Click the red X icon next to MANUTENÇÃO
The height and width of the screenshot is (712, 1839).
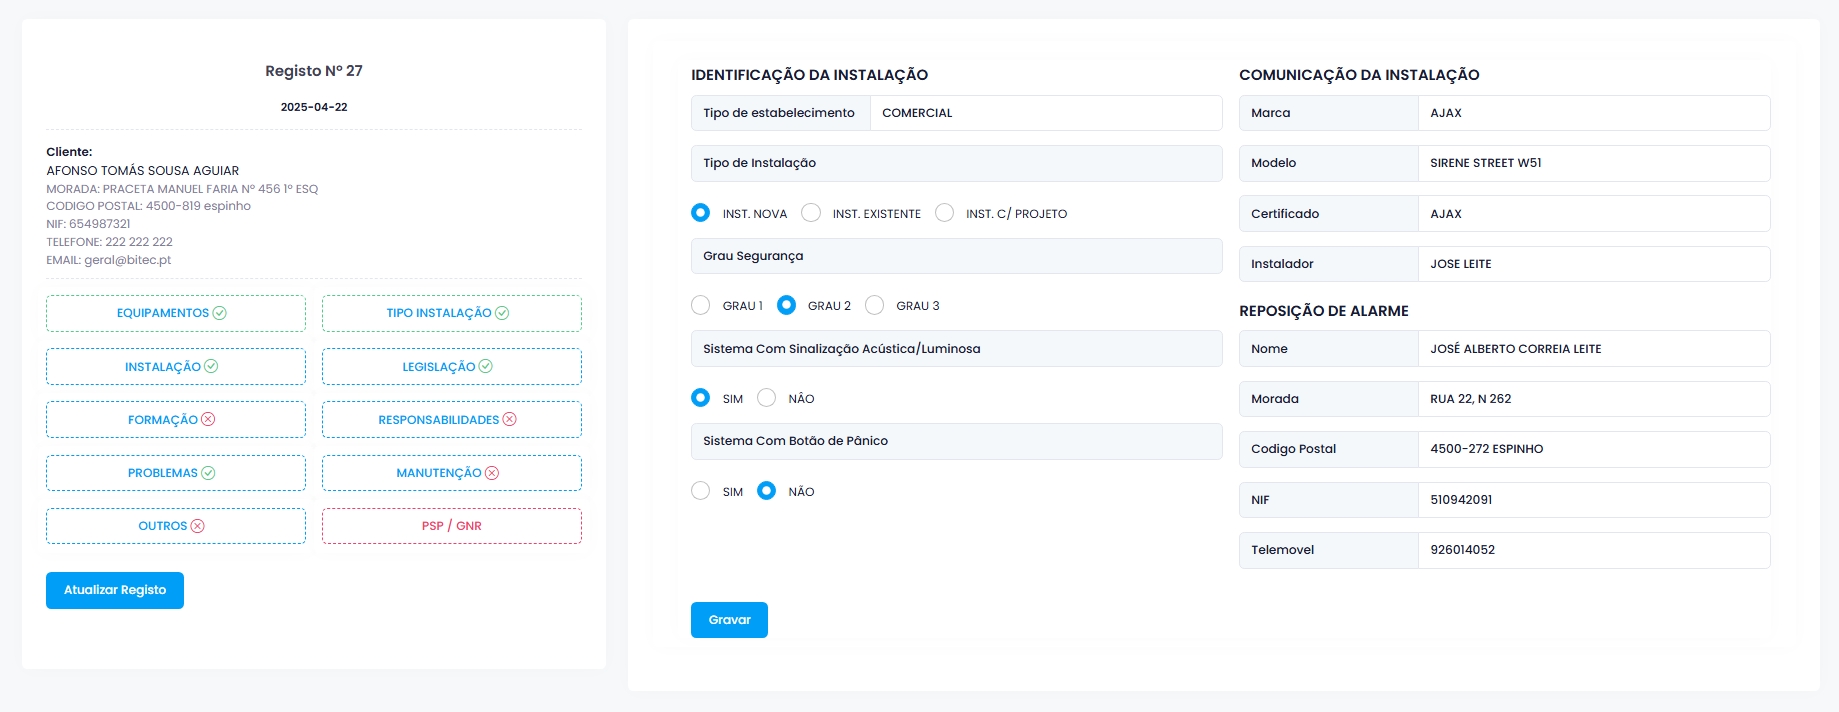tap(492, 473)
